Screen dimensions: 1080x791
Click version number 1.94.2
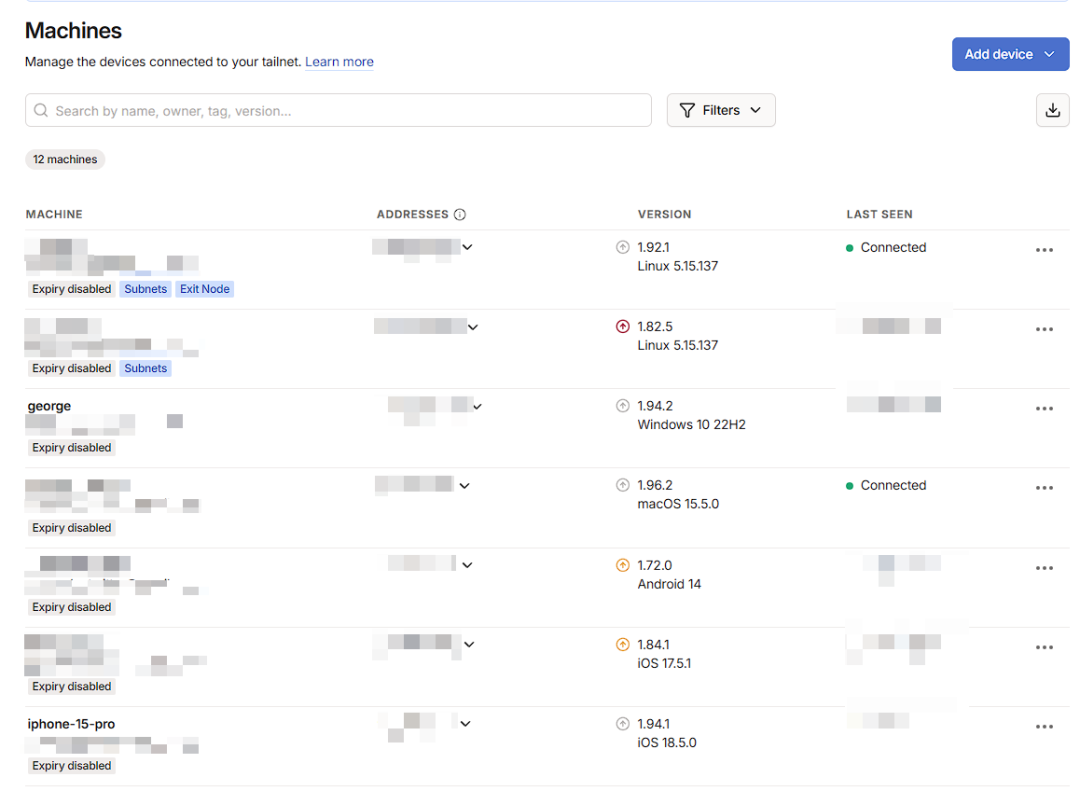click(655, 406)
